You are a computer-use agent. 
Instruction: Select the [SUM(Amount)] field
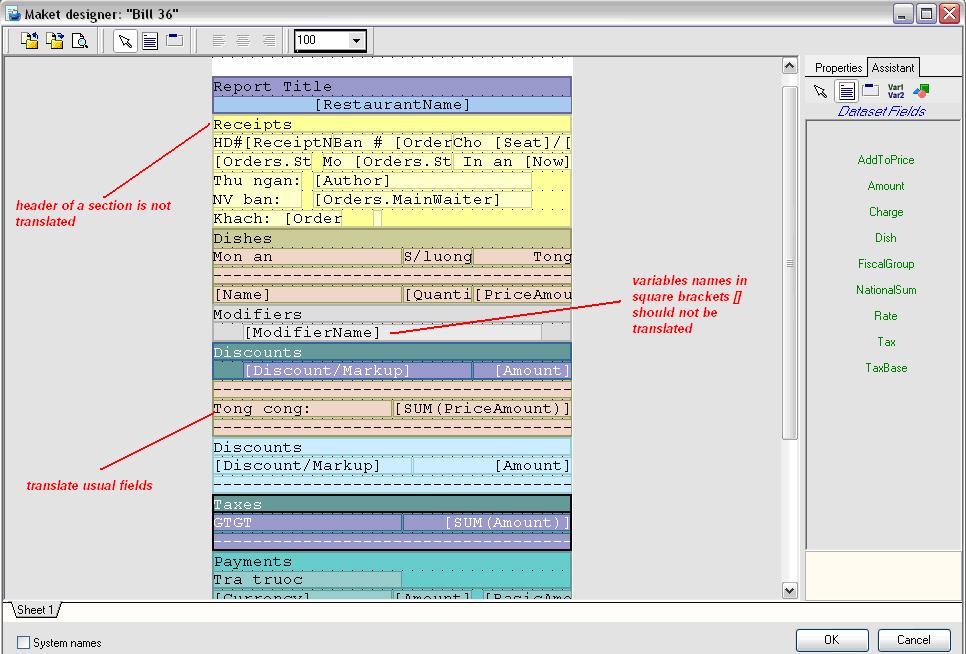pos(487,523)
